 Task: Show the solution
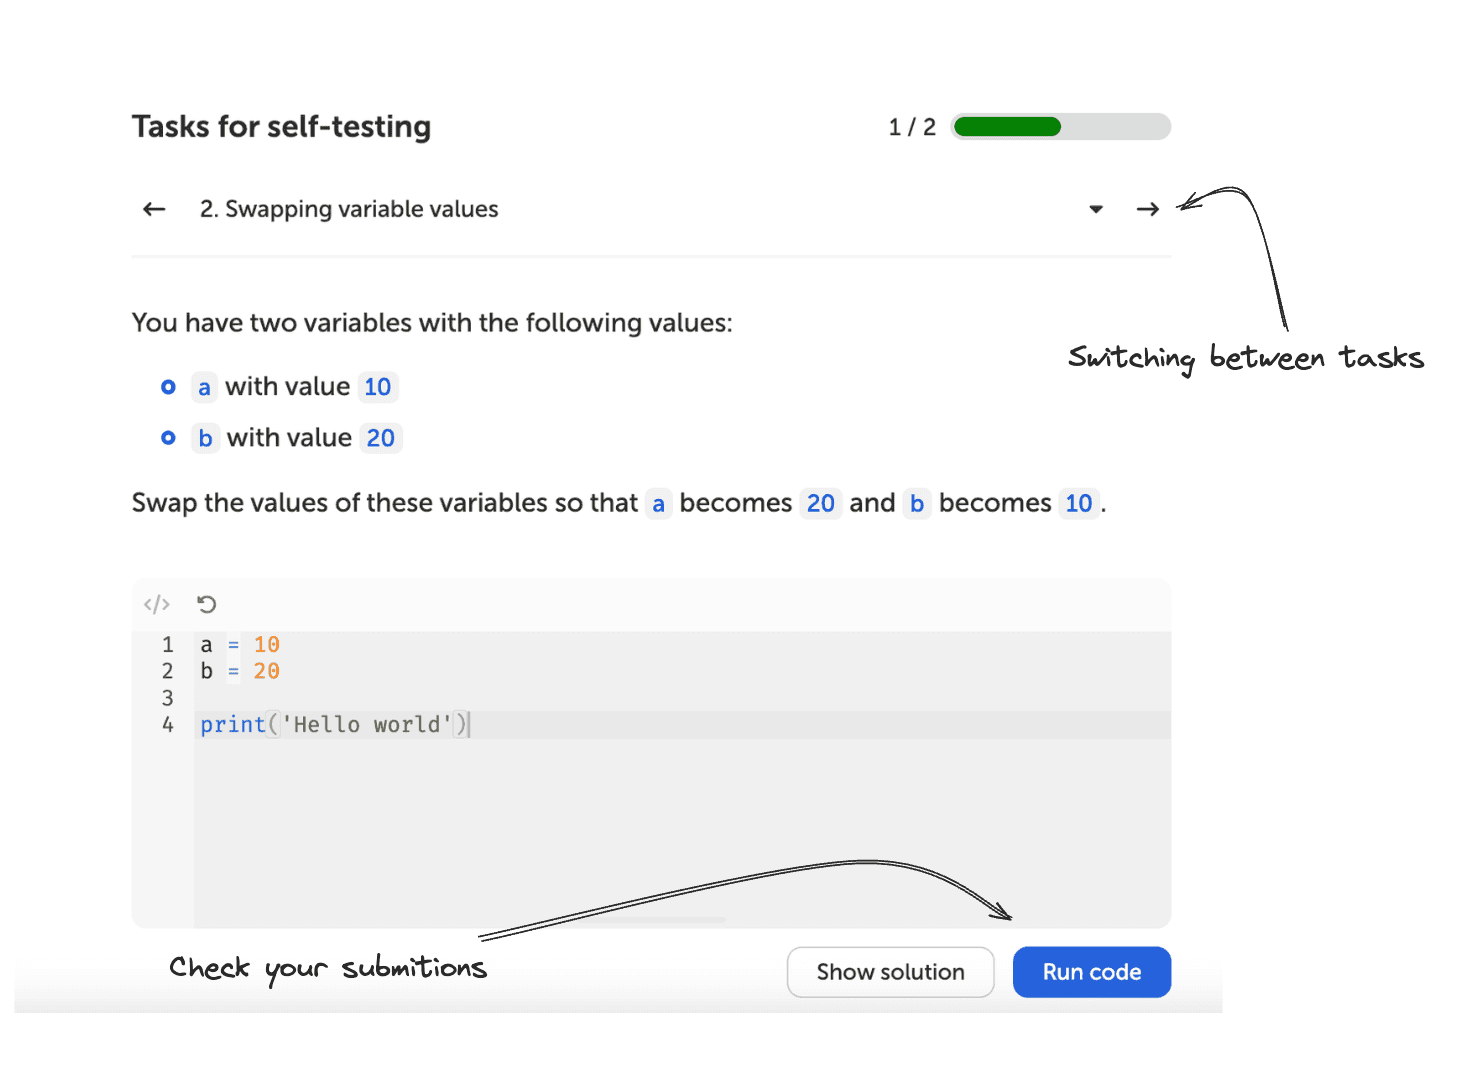tap(890, 971)
